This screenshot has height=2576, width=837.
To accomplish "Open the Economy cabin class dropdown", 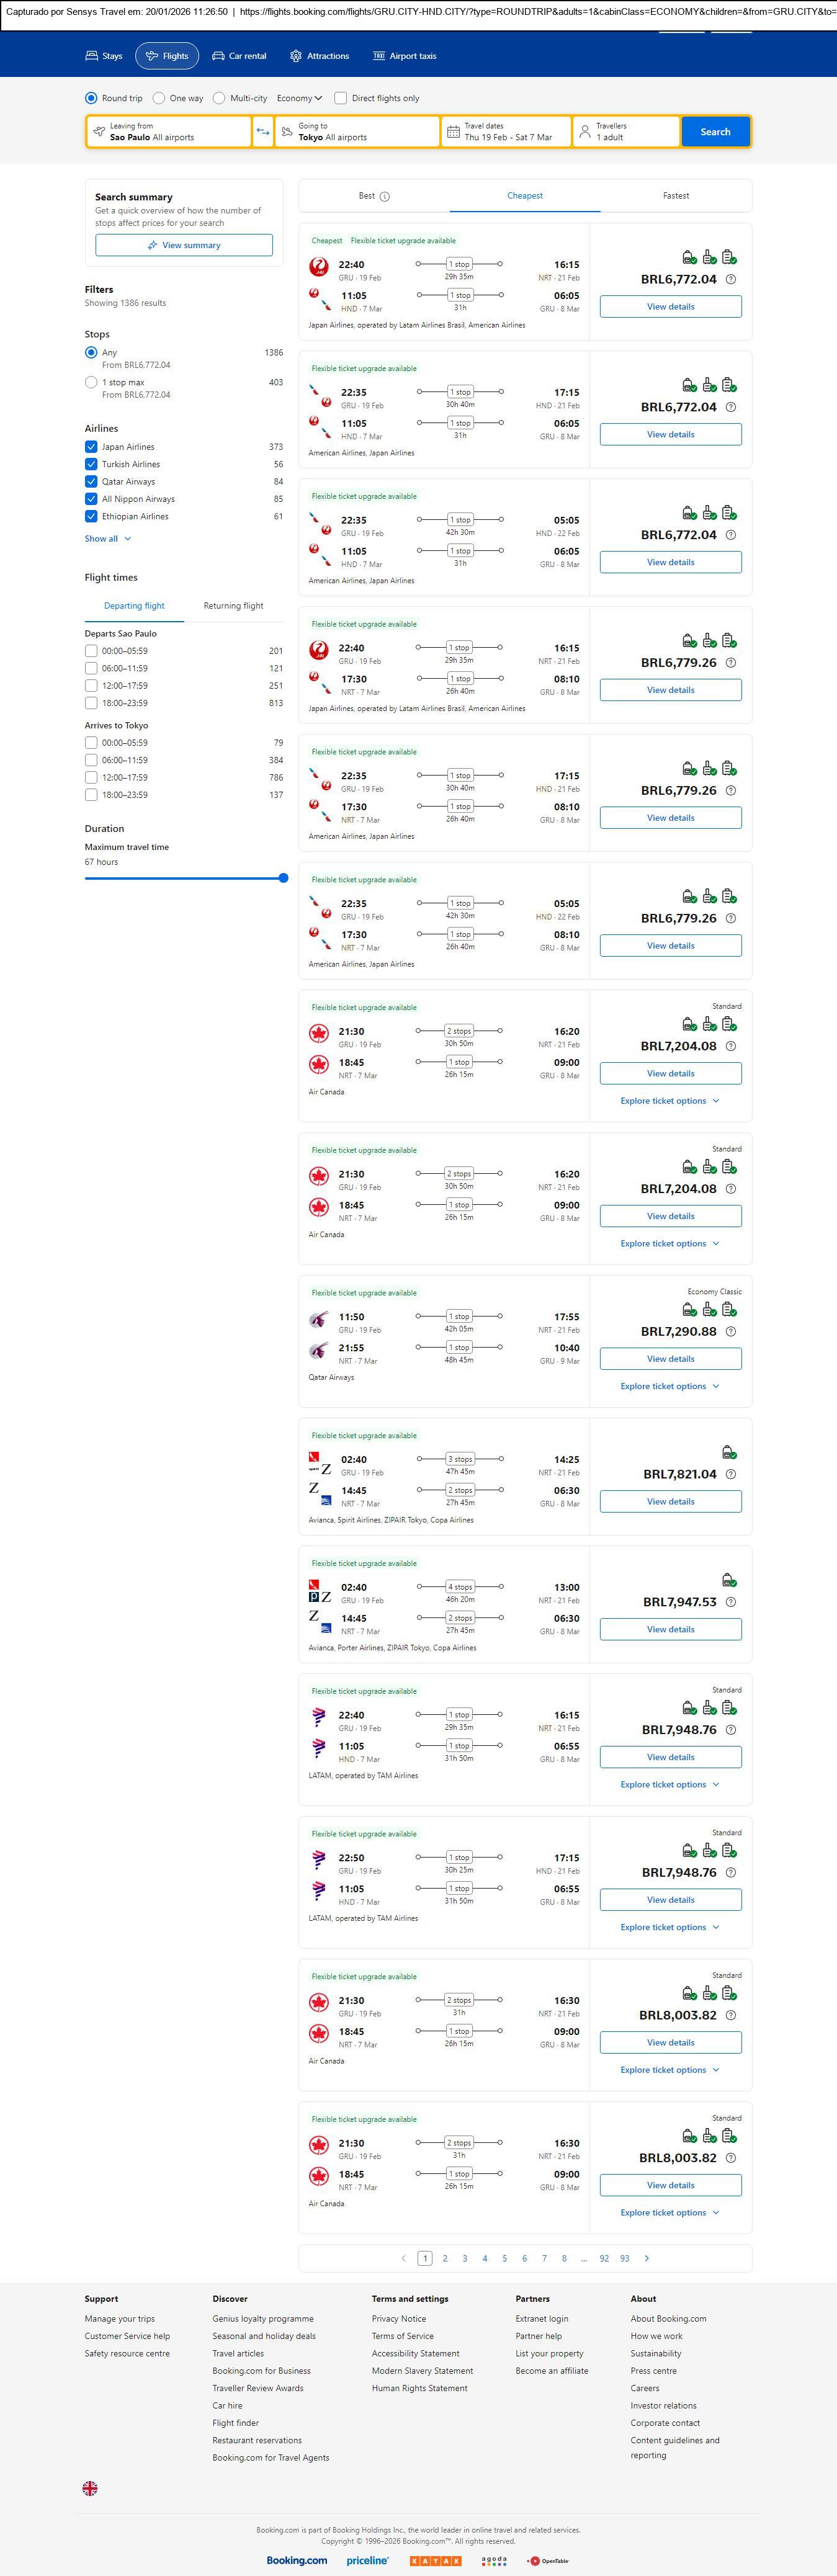I will [299, 98].
